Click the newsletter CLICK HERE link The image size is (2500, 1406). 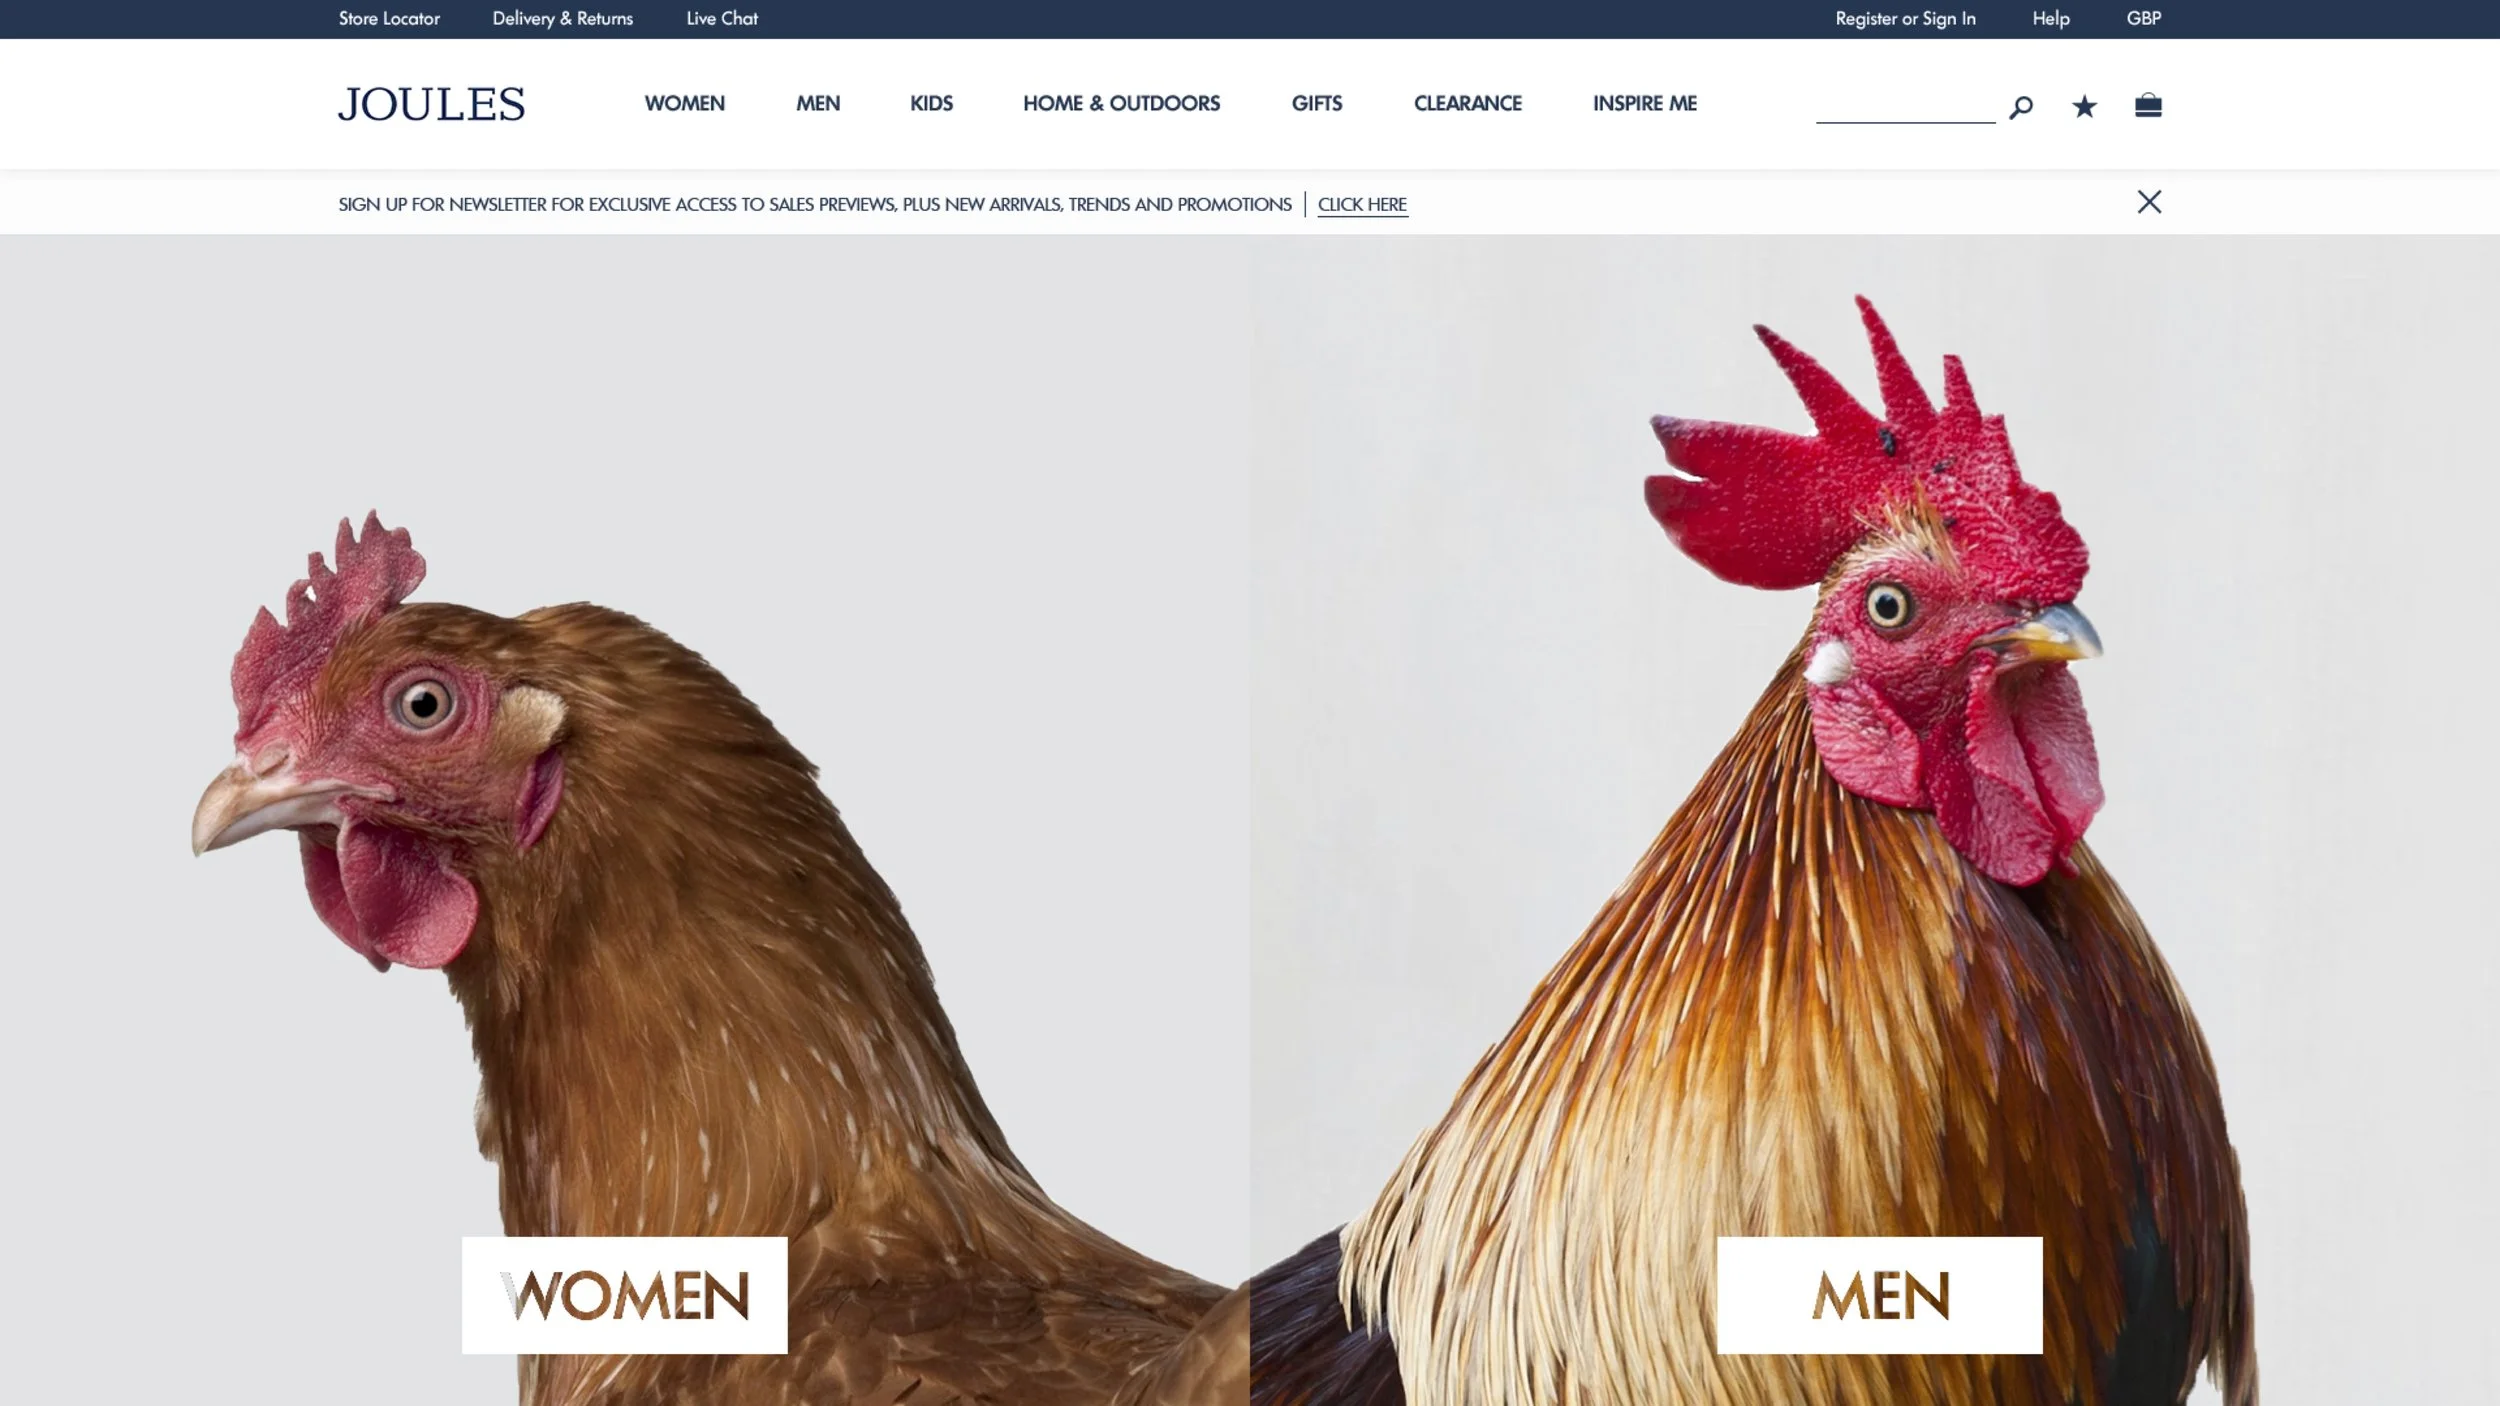click(1362, 204)
